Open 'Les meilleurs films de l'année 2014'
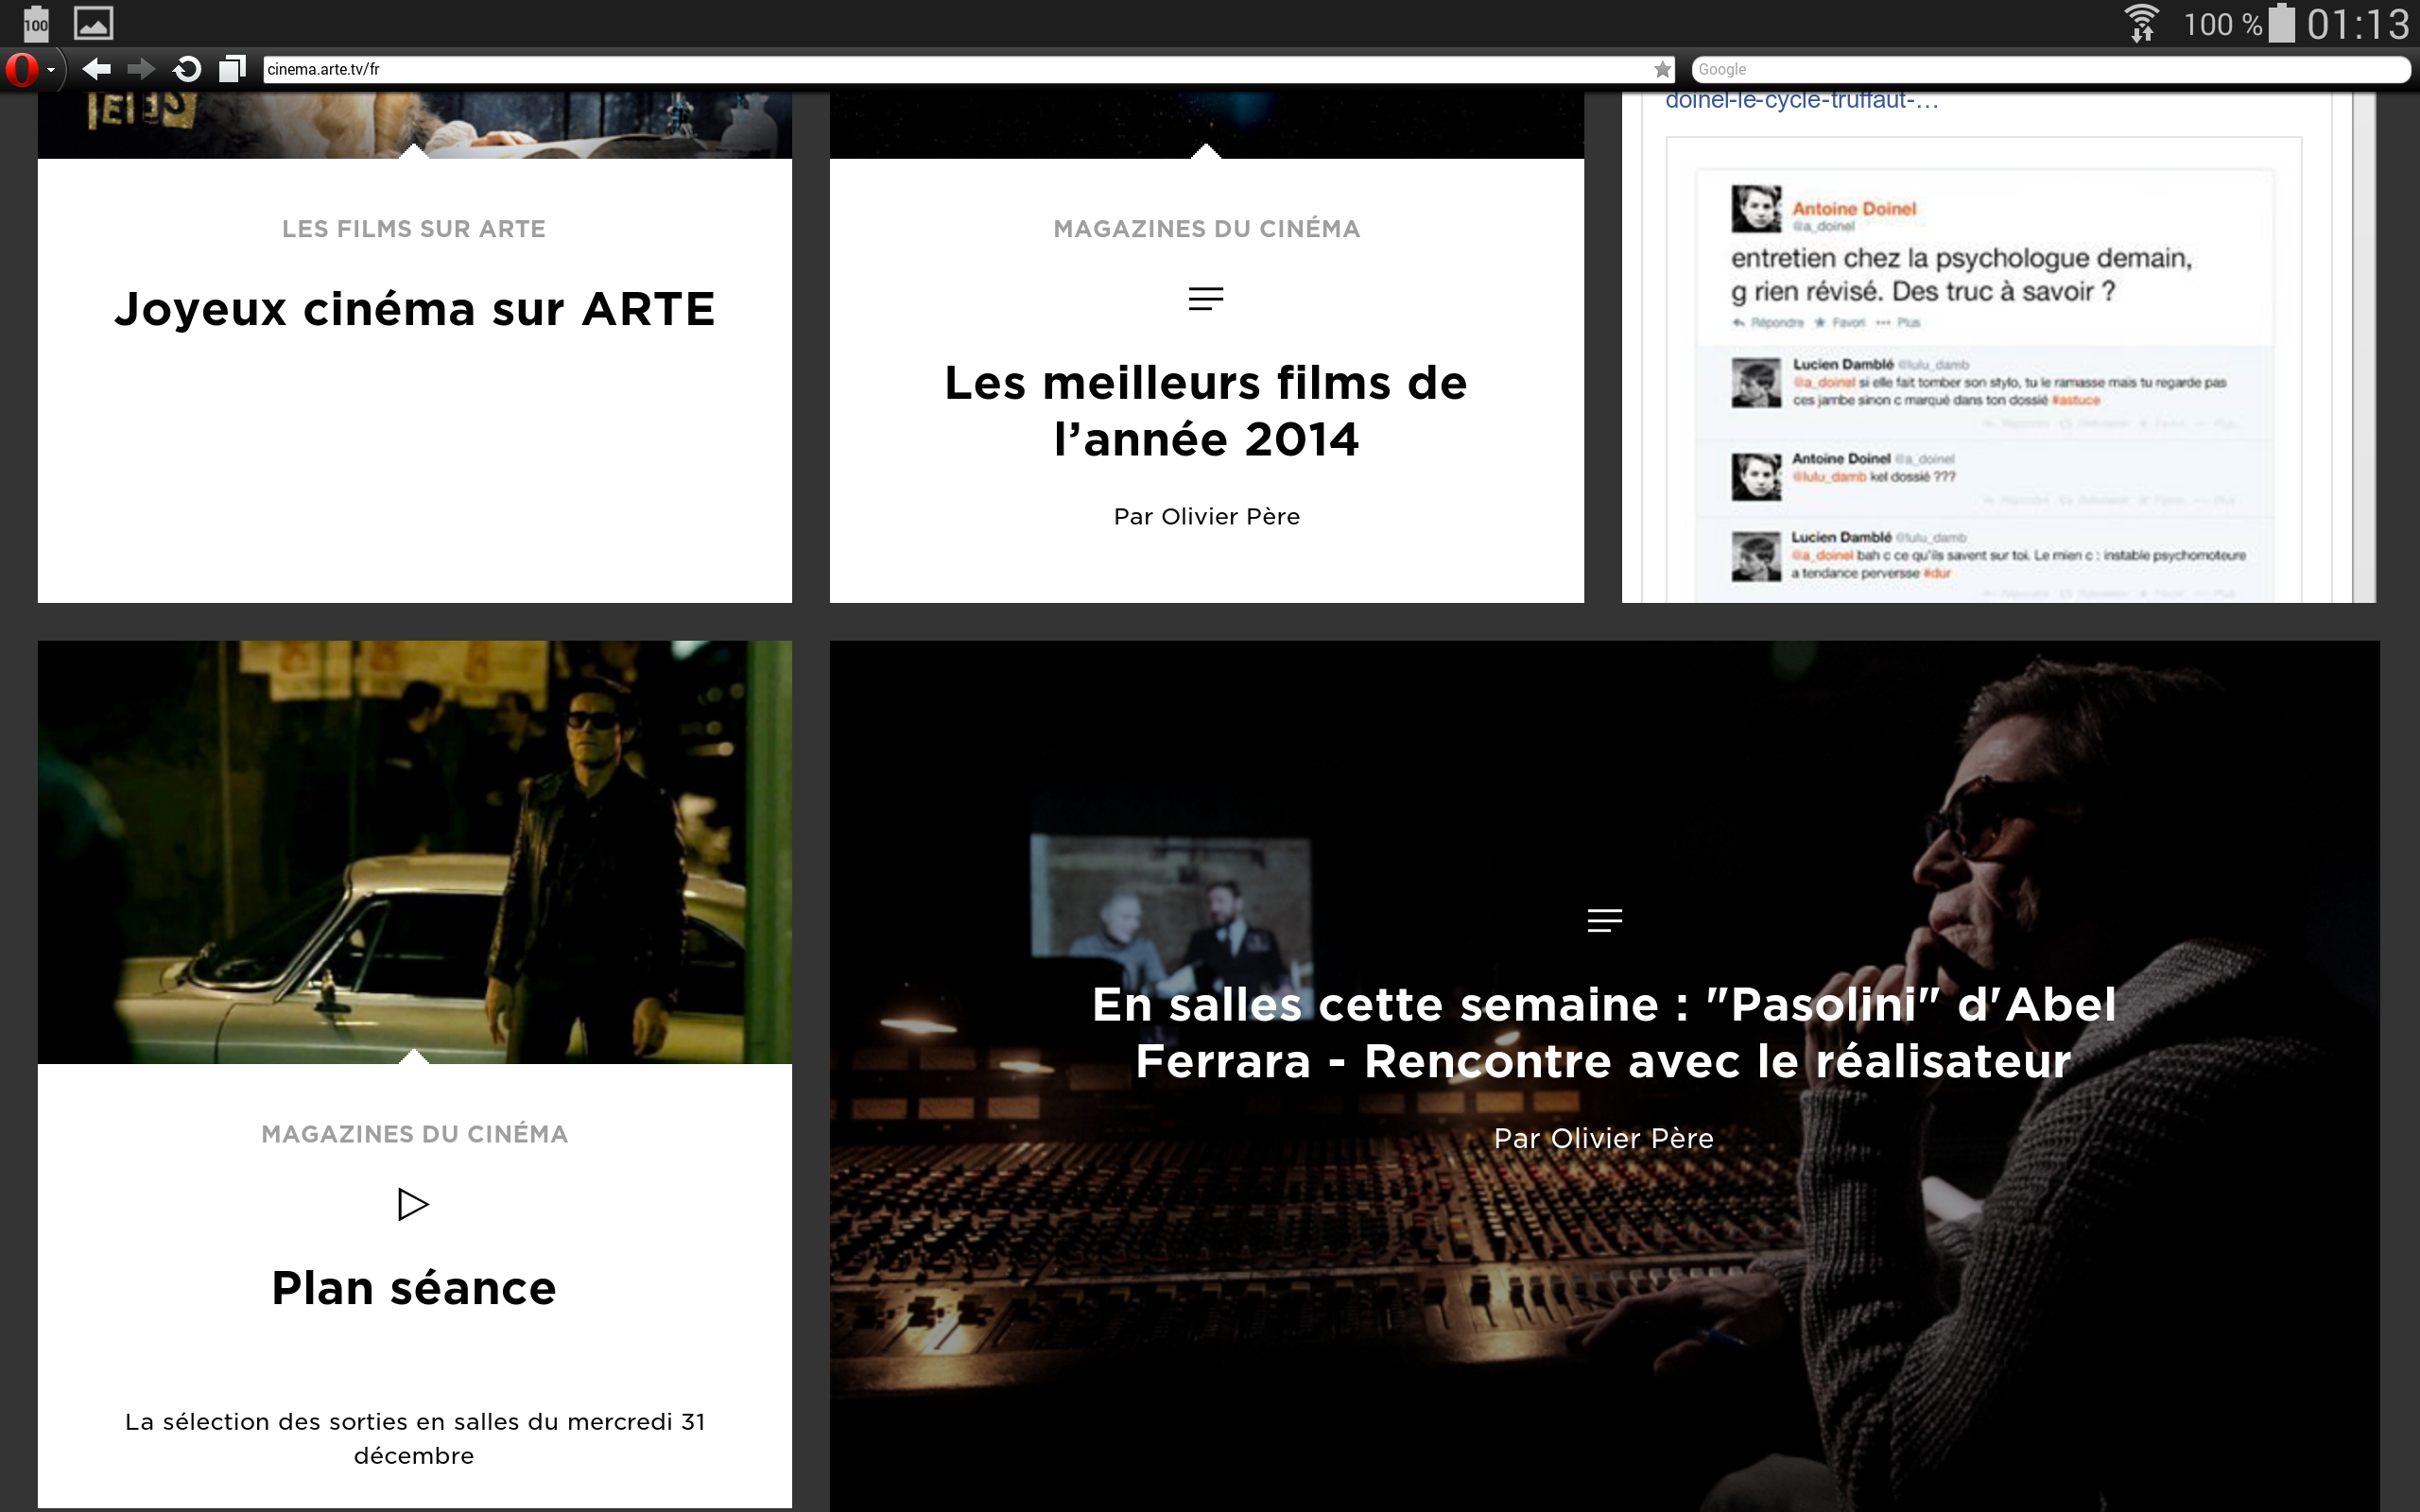Image resolution: width=2420 pixels, height=1512 pixels. tap(1206, 411)
